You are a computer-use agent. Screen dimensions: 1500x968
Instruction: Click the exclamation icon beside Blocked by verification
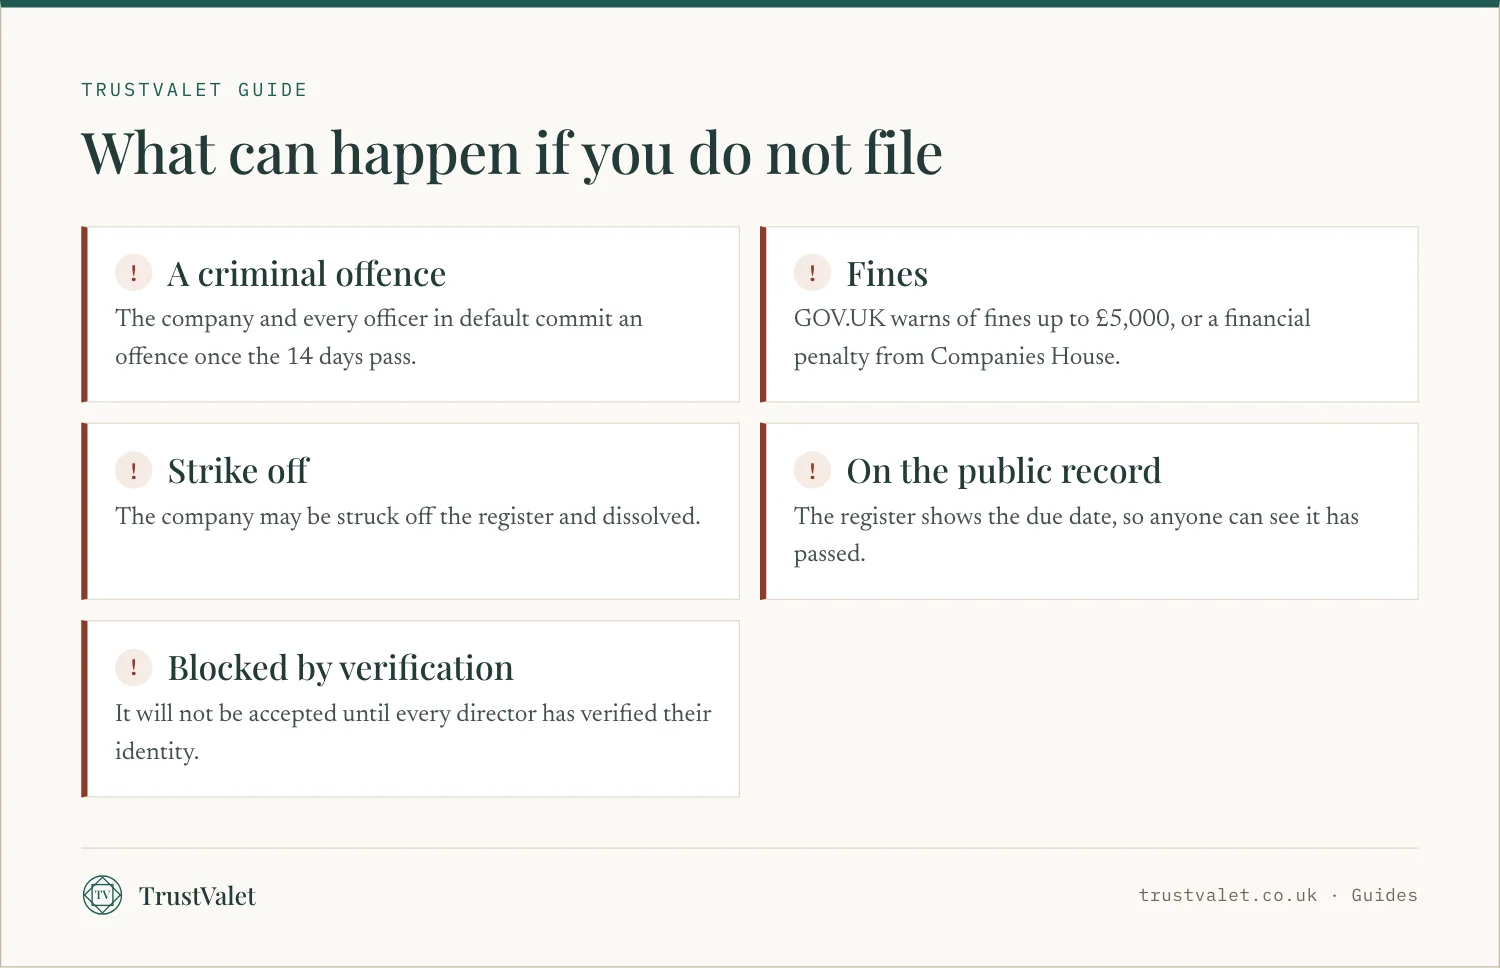click(134, 667)
